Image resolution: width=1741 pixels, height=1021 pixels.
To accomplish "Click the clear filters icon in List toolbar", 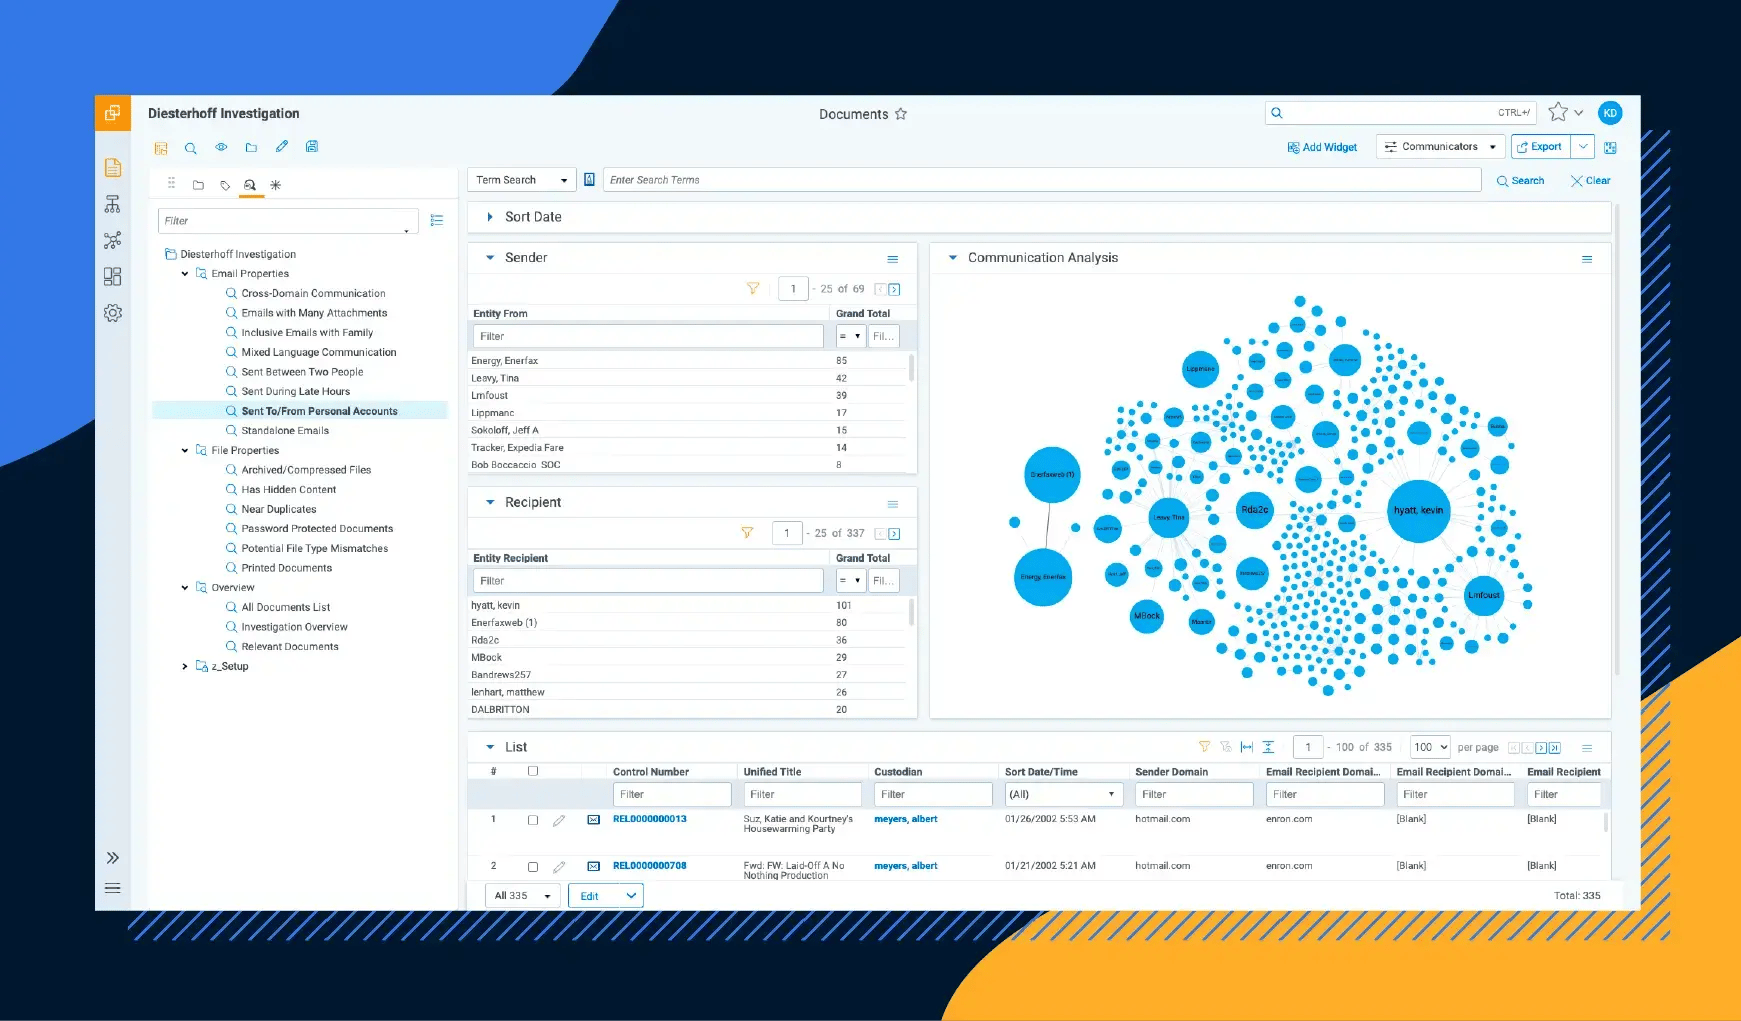I will pyautogui.click(x=1226, y=747).
